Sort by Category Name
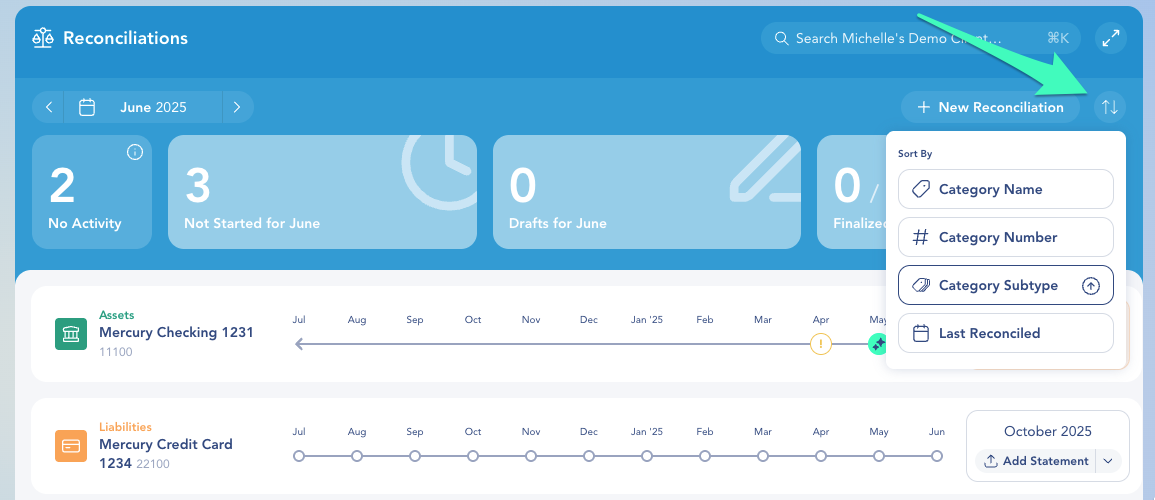1155x500 pixels. 1005,189
